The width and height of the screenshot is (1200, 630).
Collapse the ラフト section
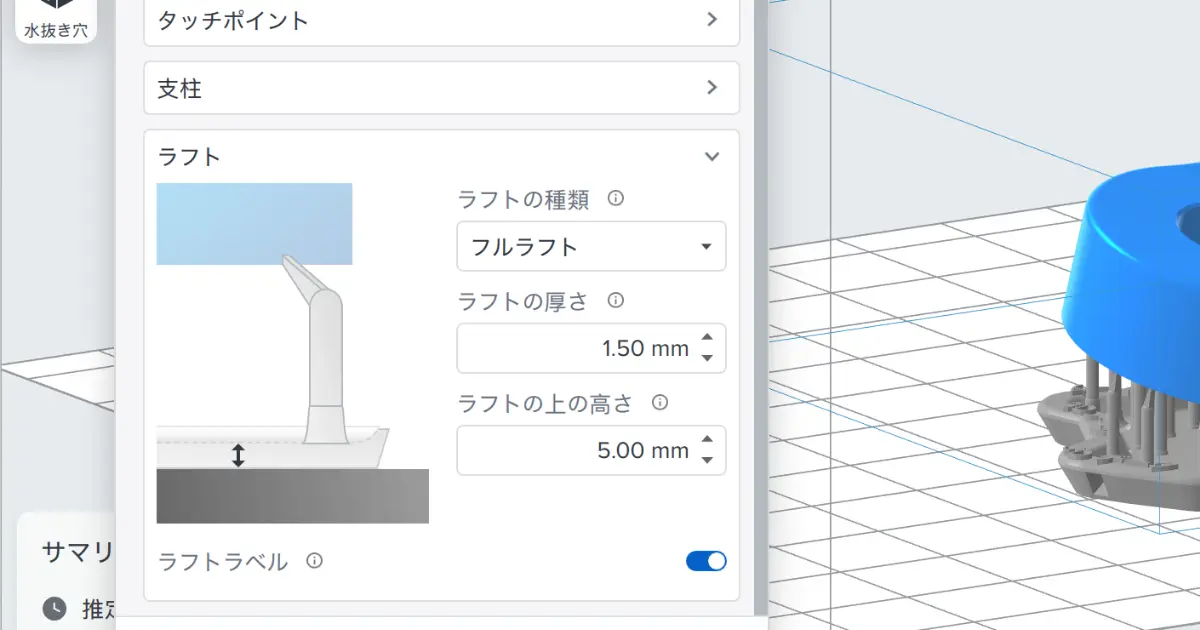click(x=711, y=156)
